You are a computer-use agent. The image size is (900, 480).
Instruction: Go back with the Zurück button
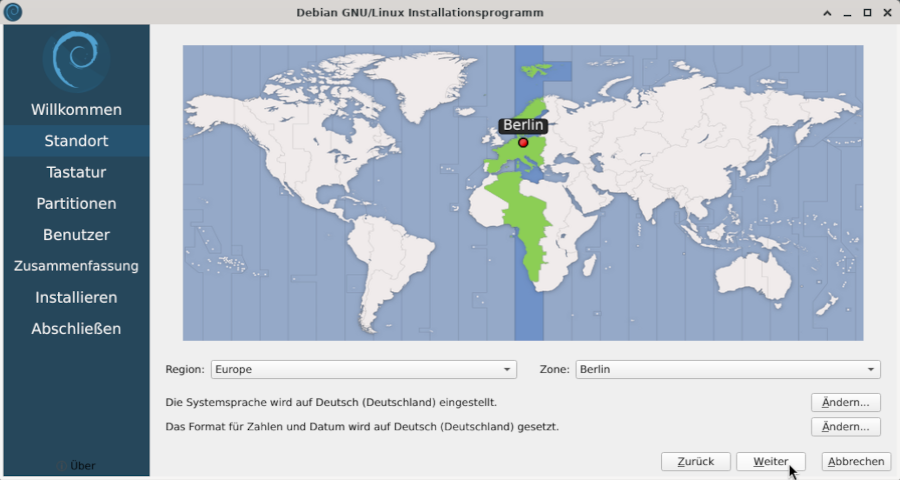pyautogui.click(x=696, y=462)
